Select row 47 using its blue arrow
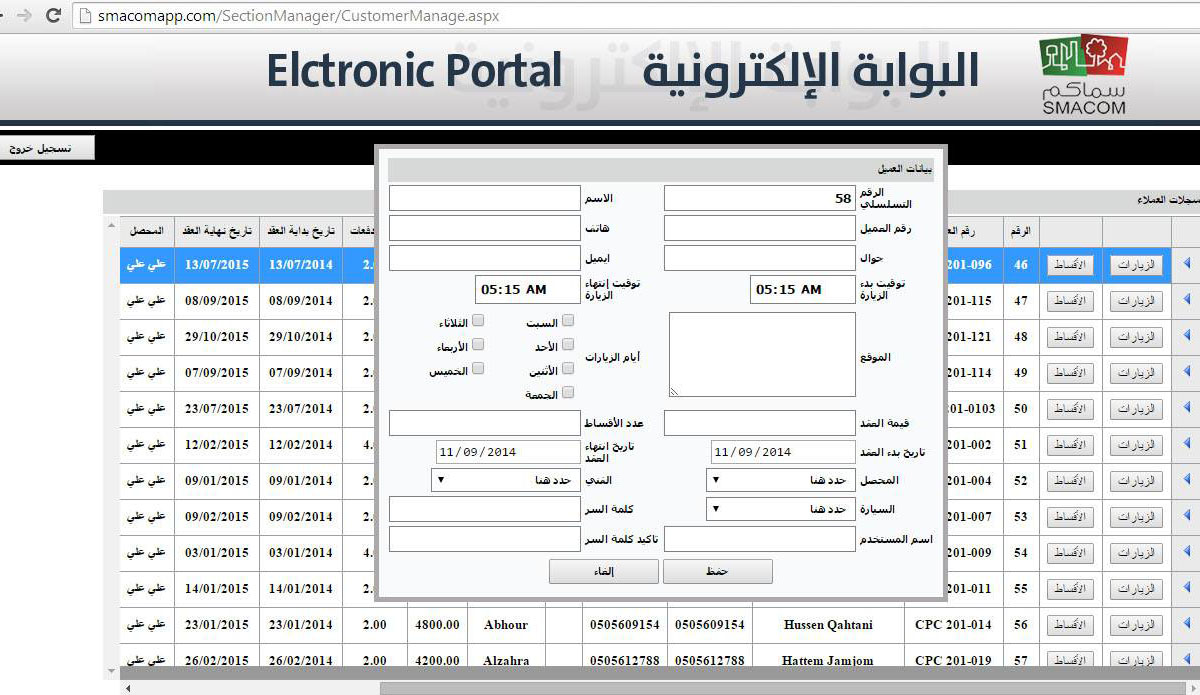Viewport: 1200px width, 695px height. [1187, 300]
